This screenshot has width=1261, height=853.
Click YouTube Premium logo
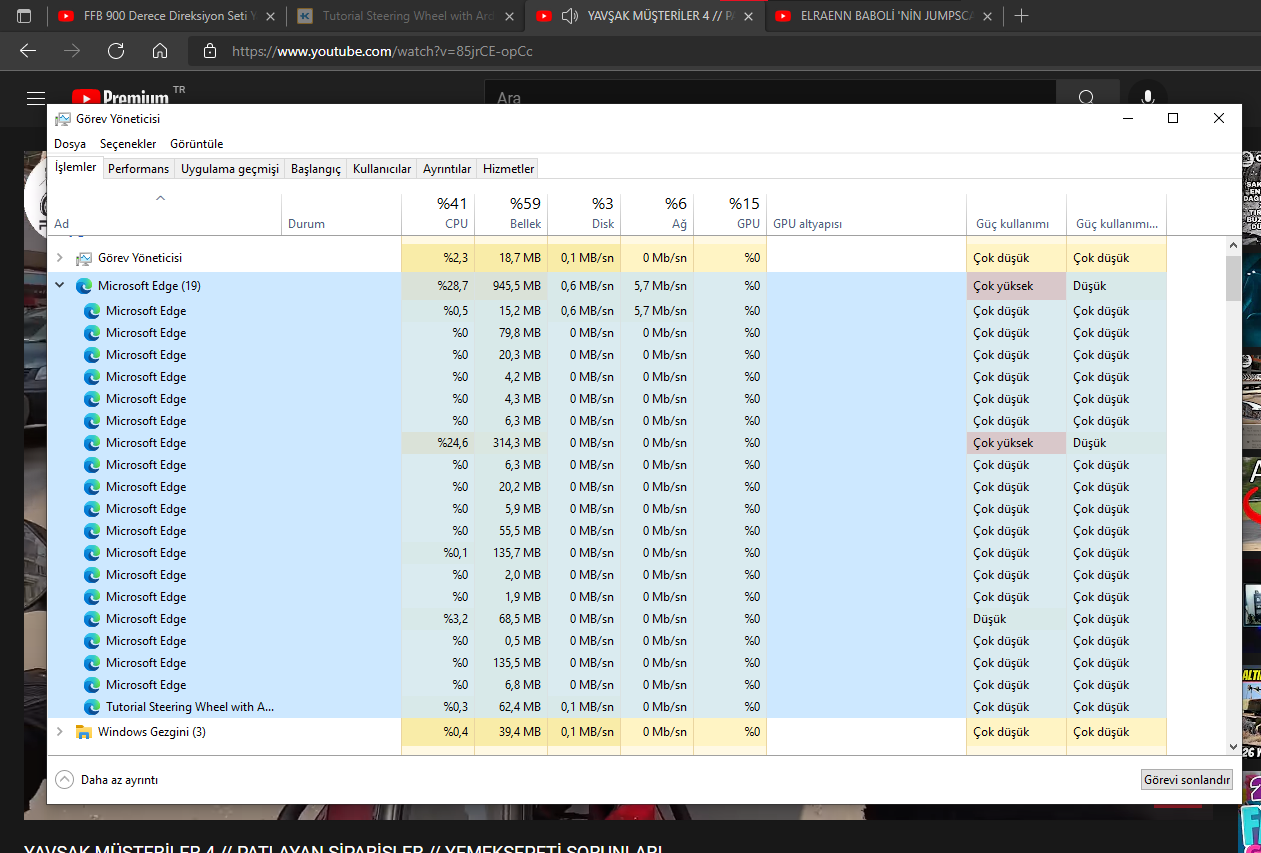[x=121, y=98]
